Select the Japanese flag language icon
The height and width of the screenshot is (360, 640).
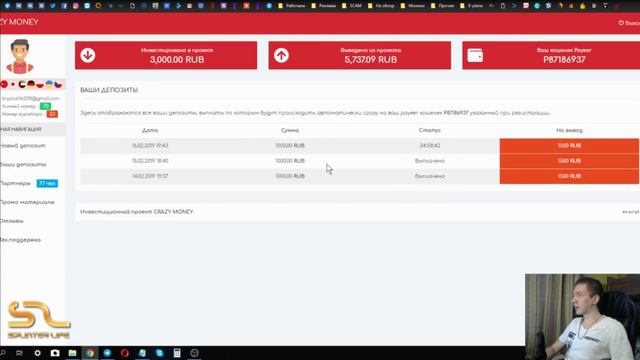pos(13,84)
